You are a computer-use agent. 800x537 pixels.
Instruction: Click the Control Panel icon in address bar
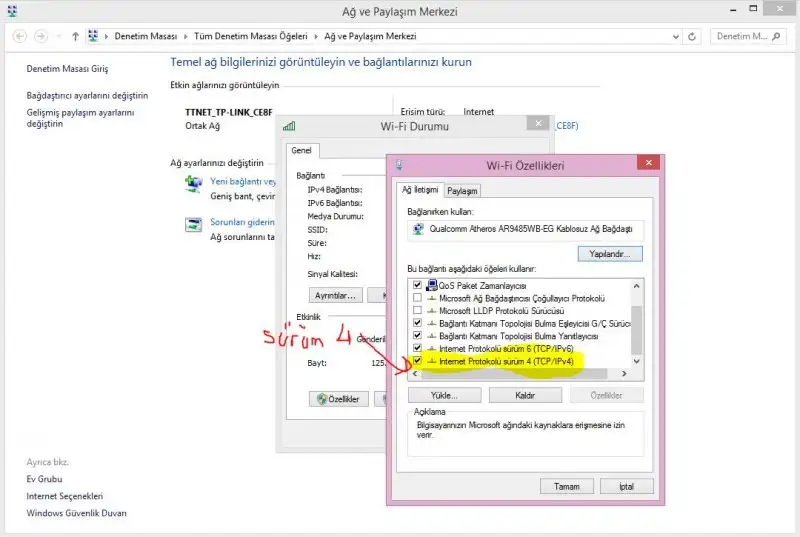[94, 36]
